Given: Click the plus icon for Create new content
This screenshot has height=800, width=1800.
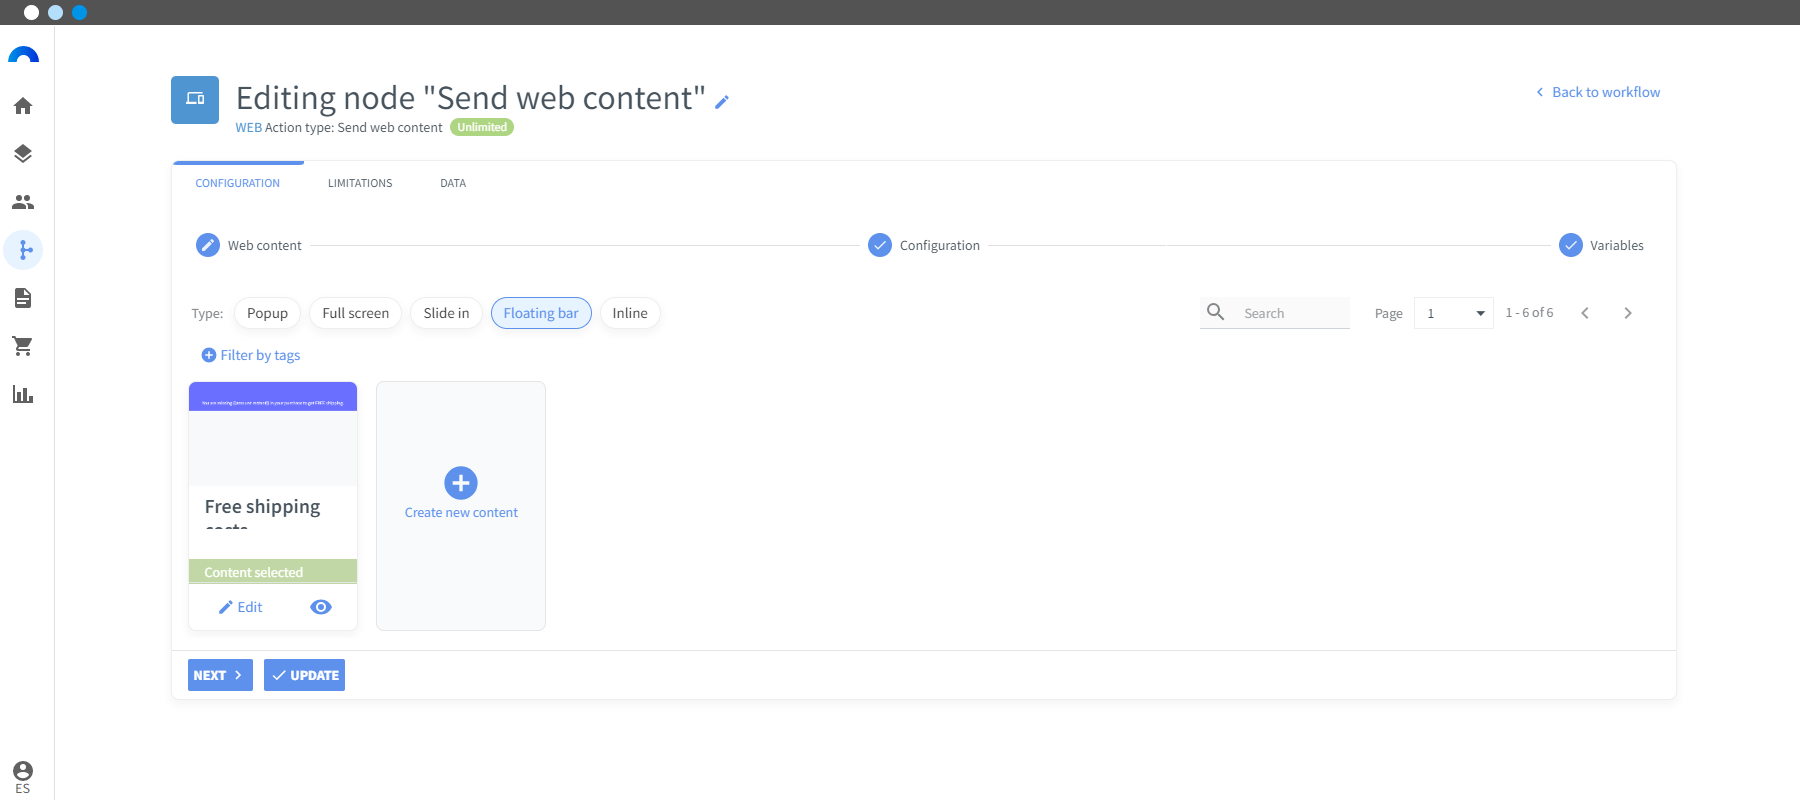Looking at the screenshot, I should 461,483.
